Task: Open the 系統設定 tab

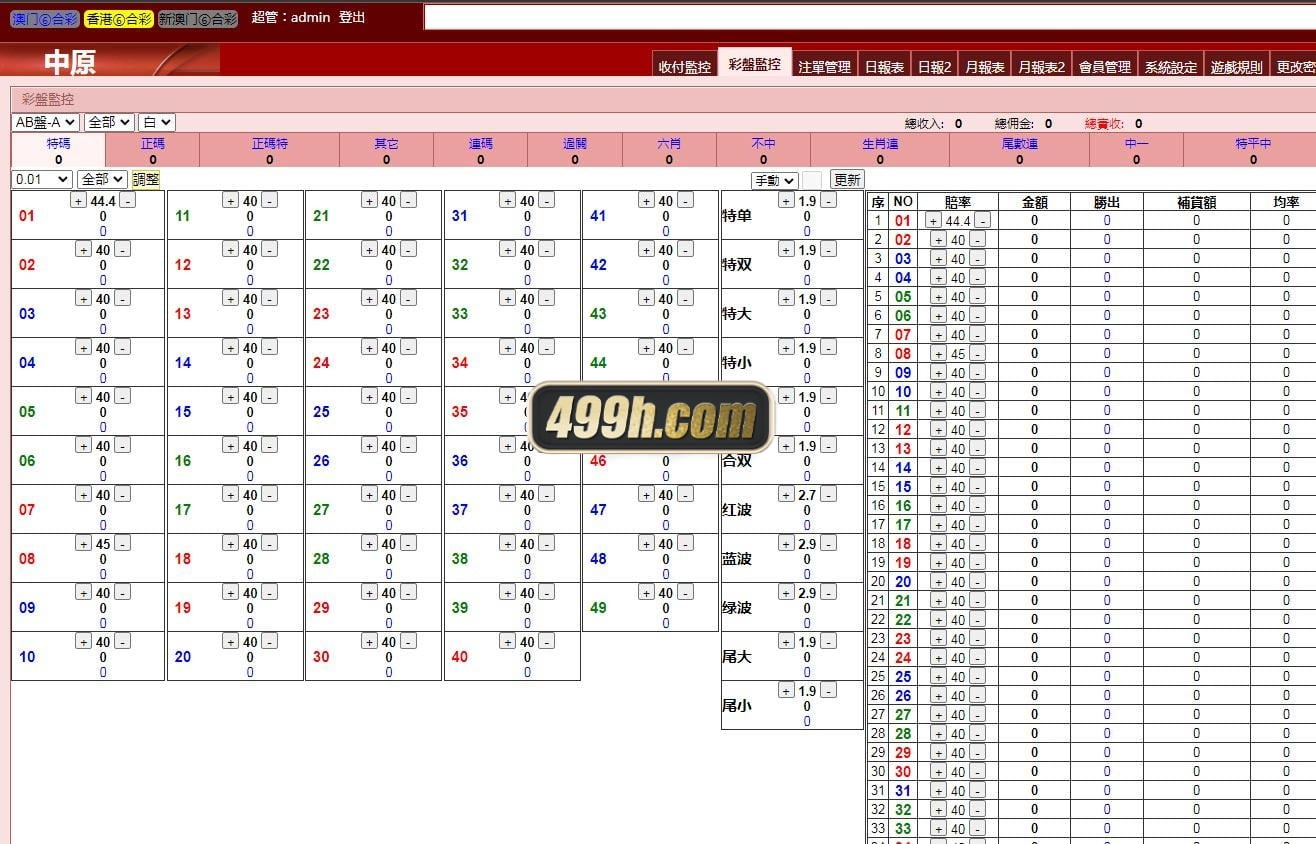Action: [1171, 66]
